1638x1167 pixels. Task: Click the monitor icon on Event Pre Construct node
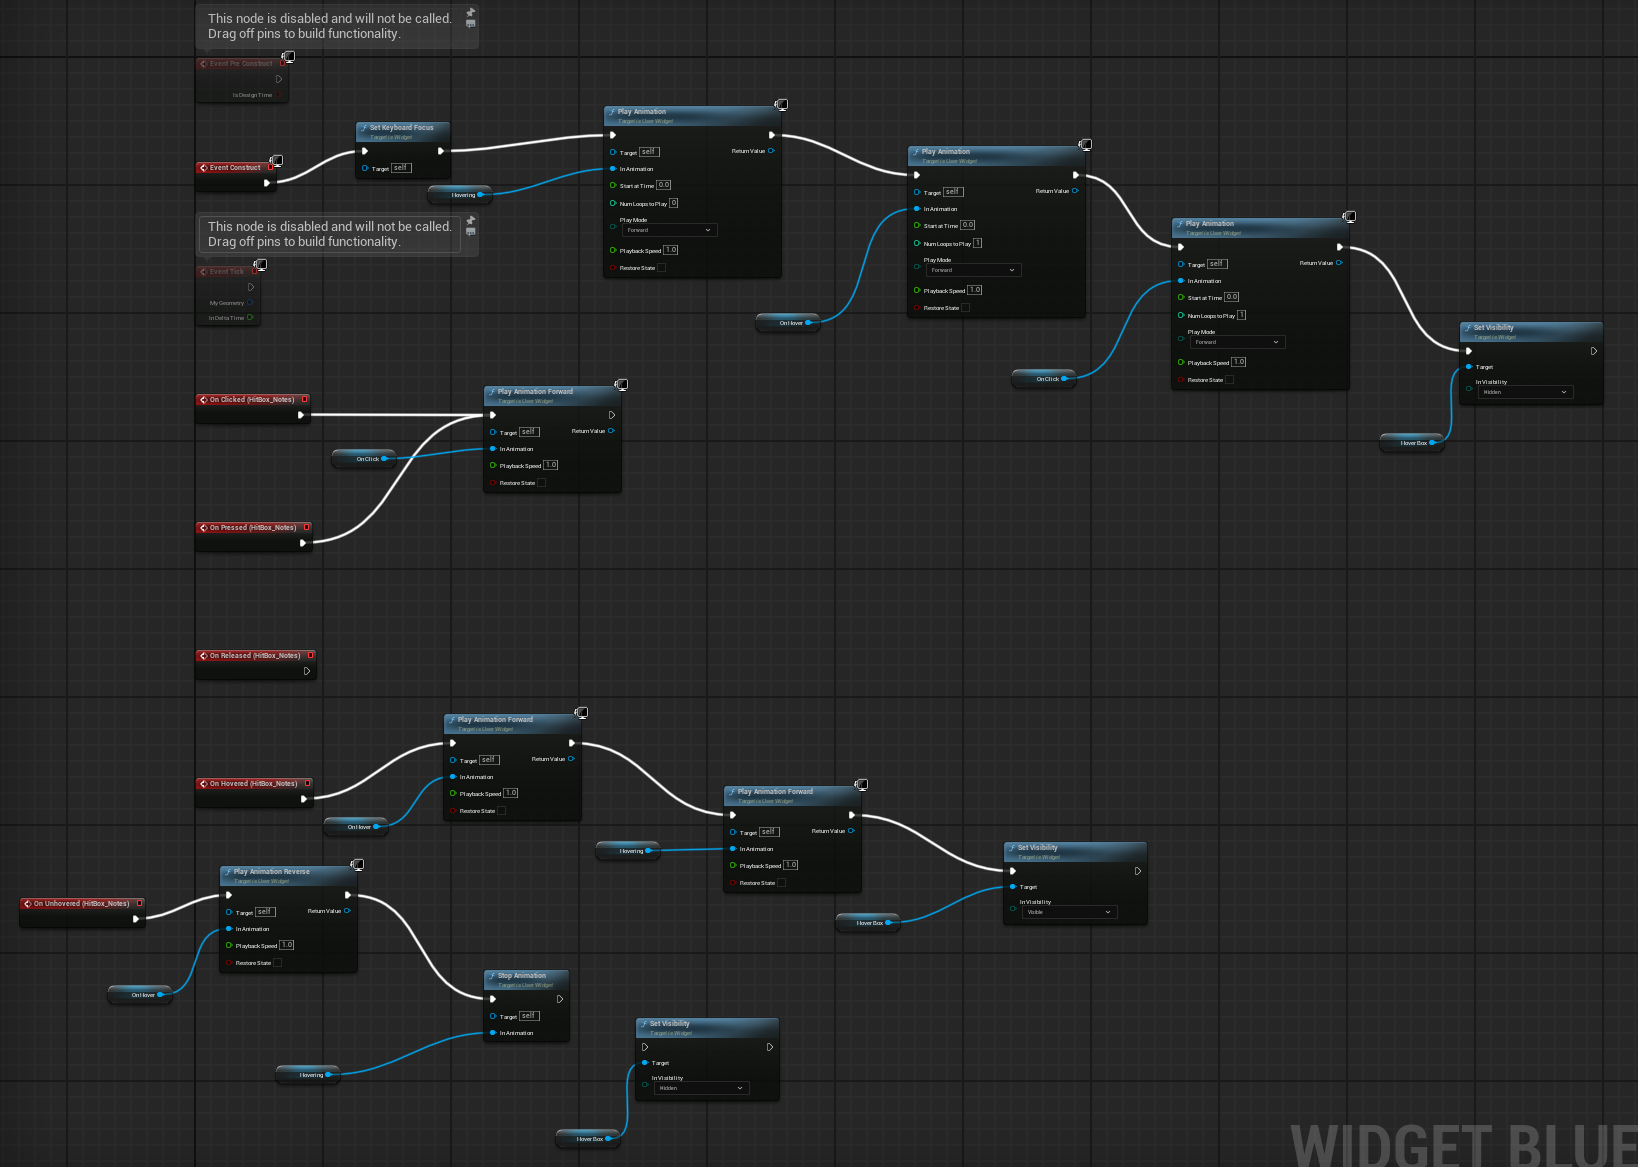(288, 56)
